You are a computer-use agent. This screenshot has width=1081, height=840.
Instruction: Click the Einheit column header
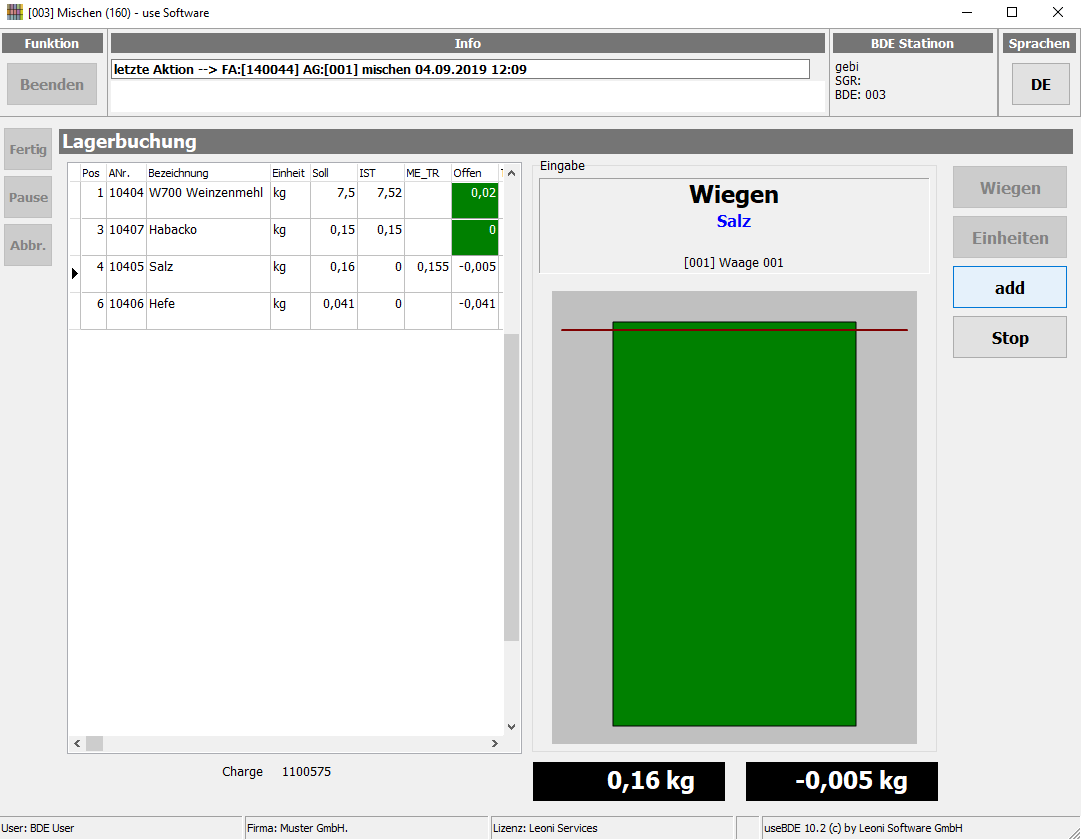tap(288, 173)
